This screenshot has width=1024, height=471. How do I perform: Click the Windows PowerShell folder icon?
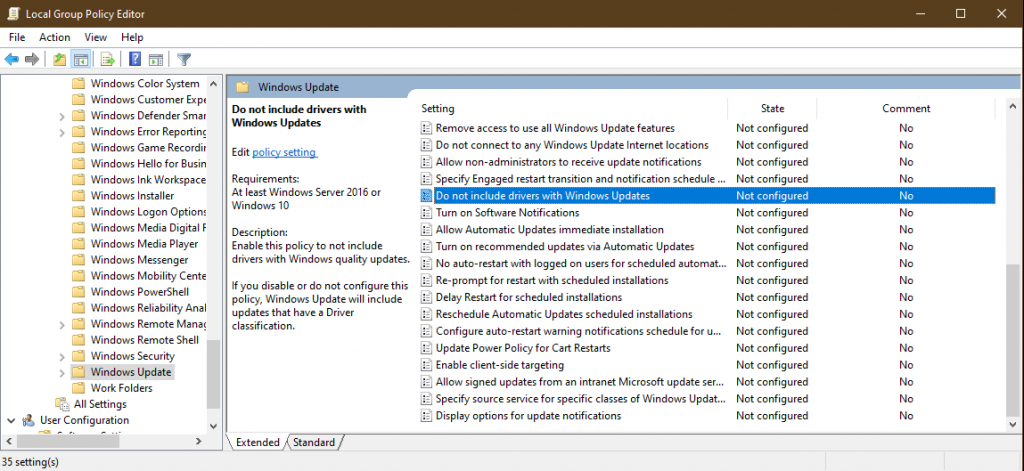[78, 292]
